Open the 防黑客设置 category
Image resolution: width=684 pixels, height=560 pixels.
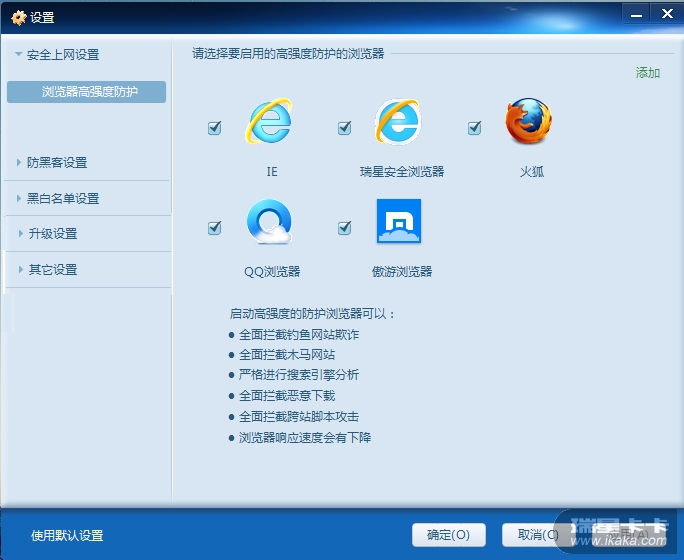(x=57, y=163)
